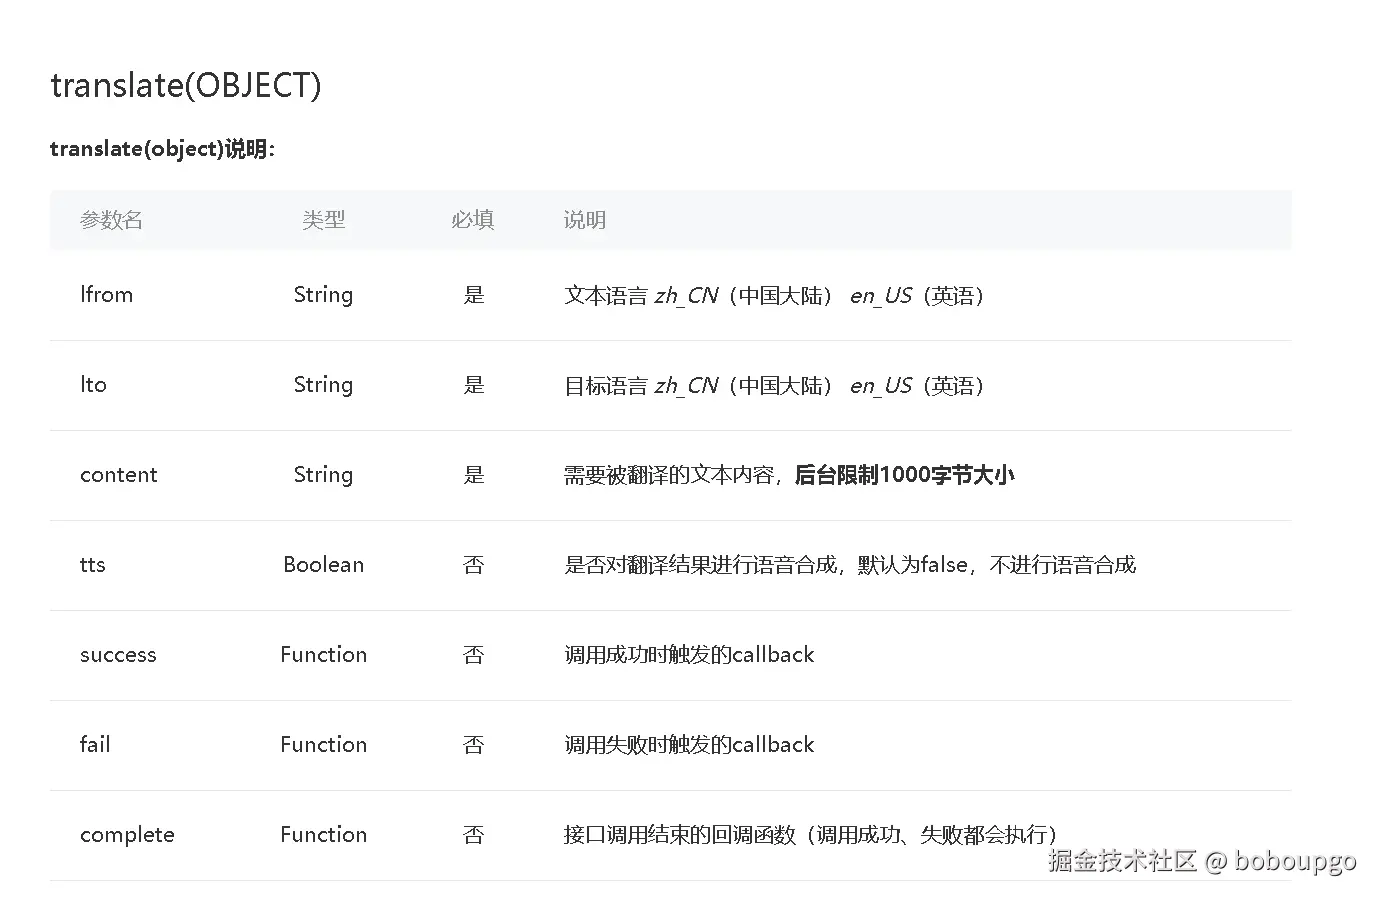Click the 说明 column header
This screenshot has height=901, width=1381.
pyautogui.click(x=585, y=220)
